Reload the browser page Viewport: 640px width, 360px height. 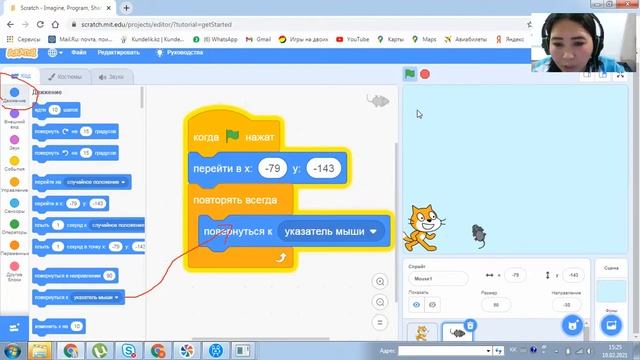[40, 24]
